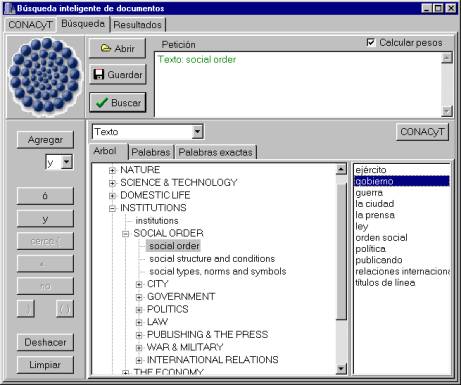Expand the GOVERNMENT tree node
This screenshot has width=461, height=385.
coord(139,297)
